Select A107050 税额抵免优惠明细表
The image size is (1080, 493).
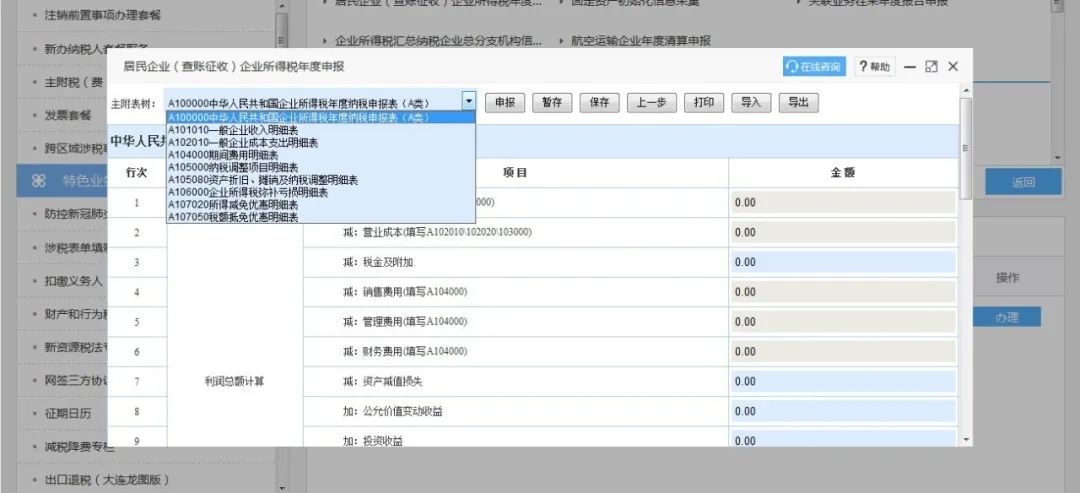click(321, 217)
